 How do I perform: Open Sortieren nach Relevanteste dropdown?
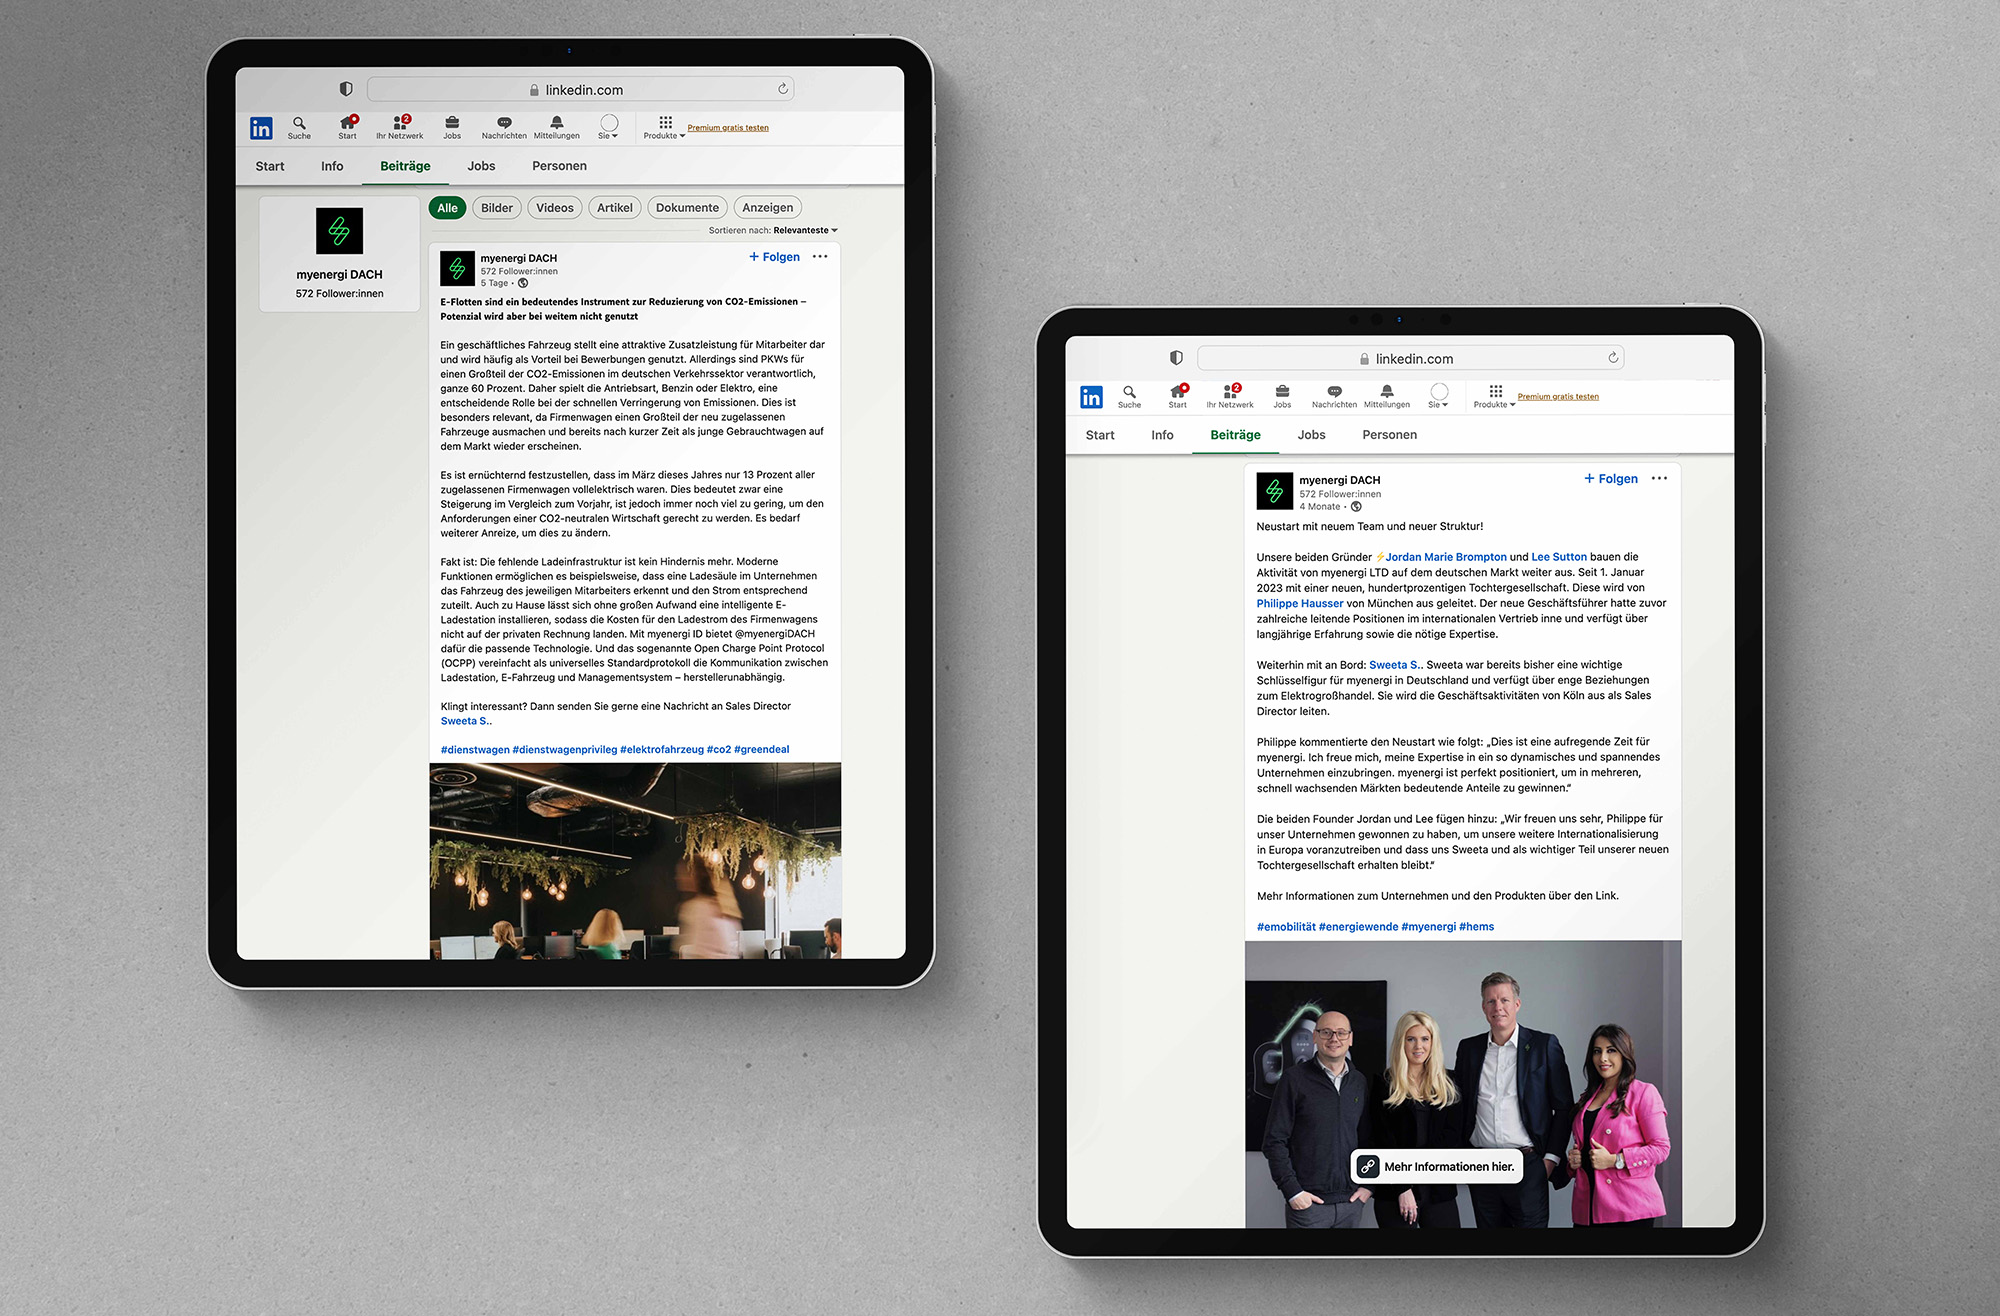773,230
